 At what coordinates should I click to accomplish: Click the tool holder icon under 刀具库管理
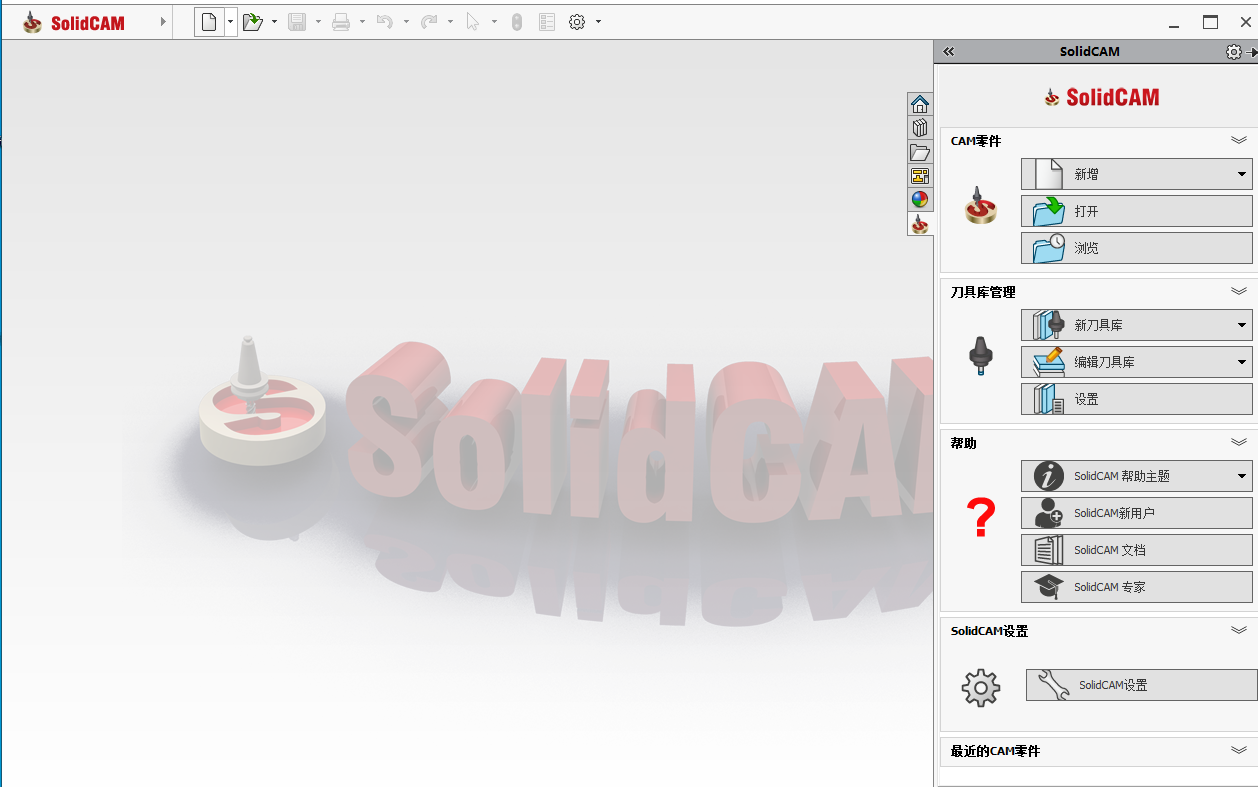(981, 356)
